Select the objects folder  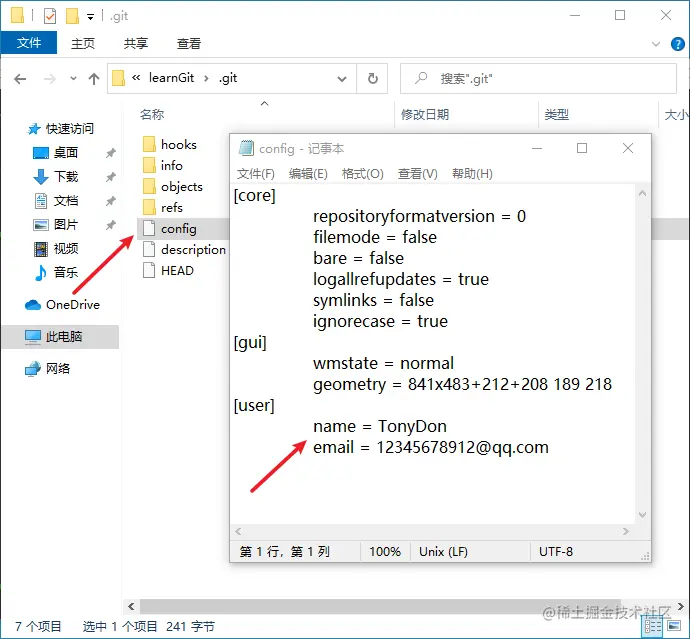[x=173, y=187]
